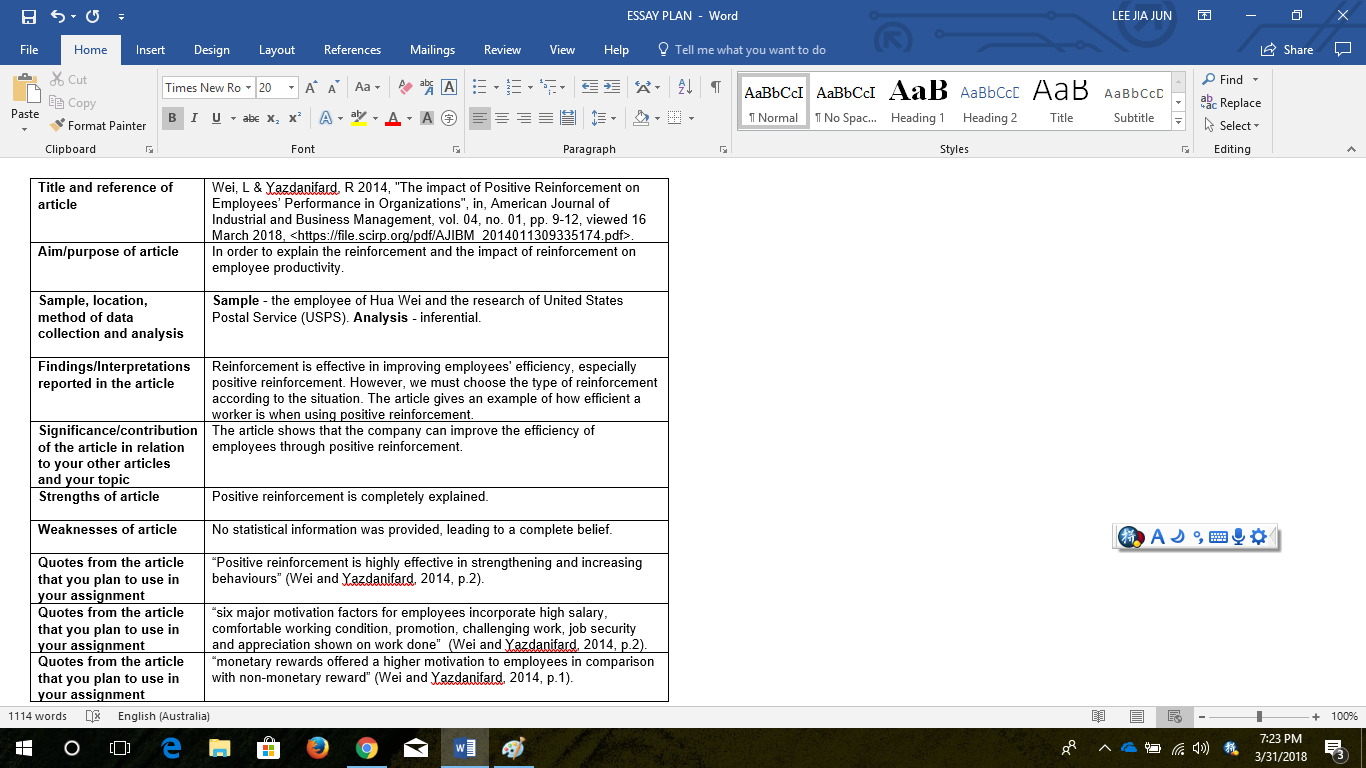This screenshot has width=1366, height=768.
Task: Toggle Bold formatting button
Action: (x=172, y=118)
